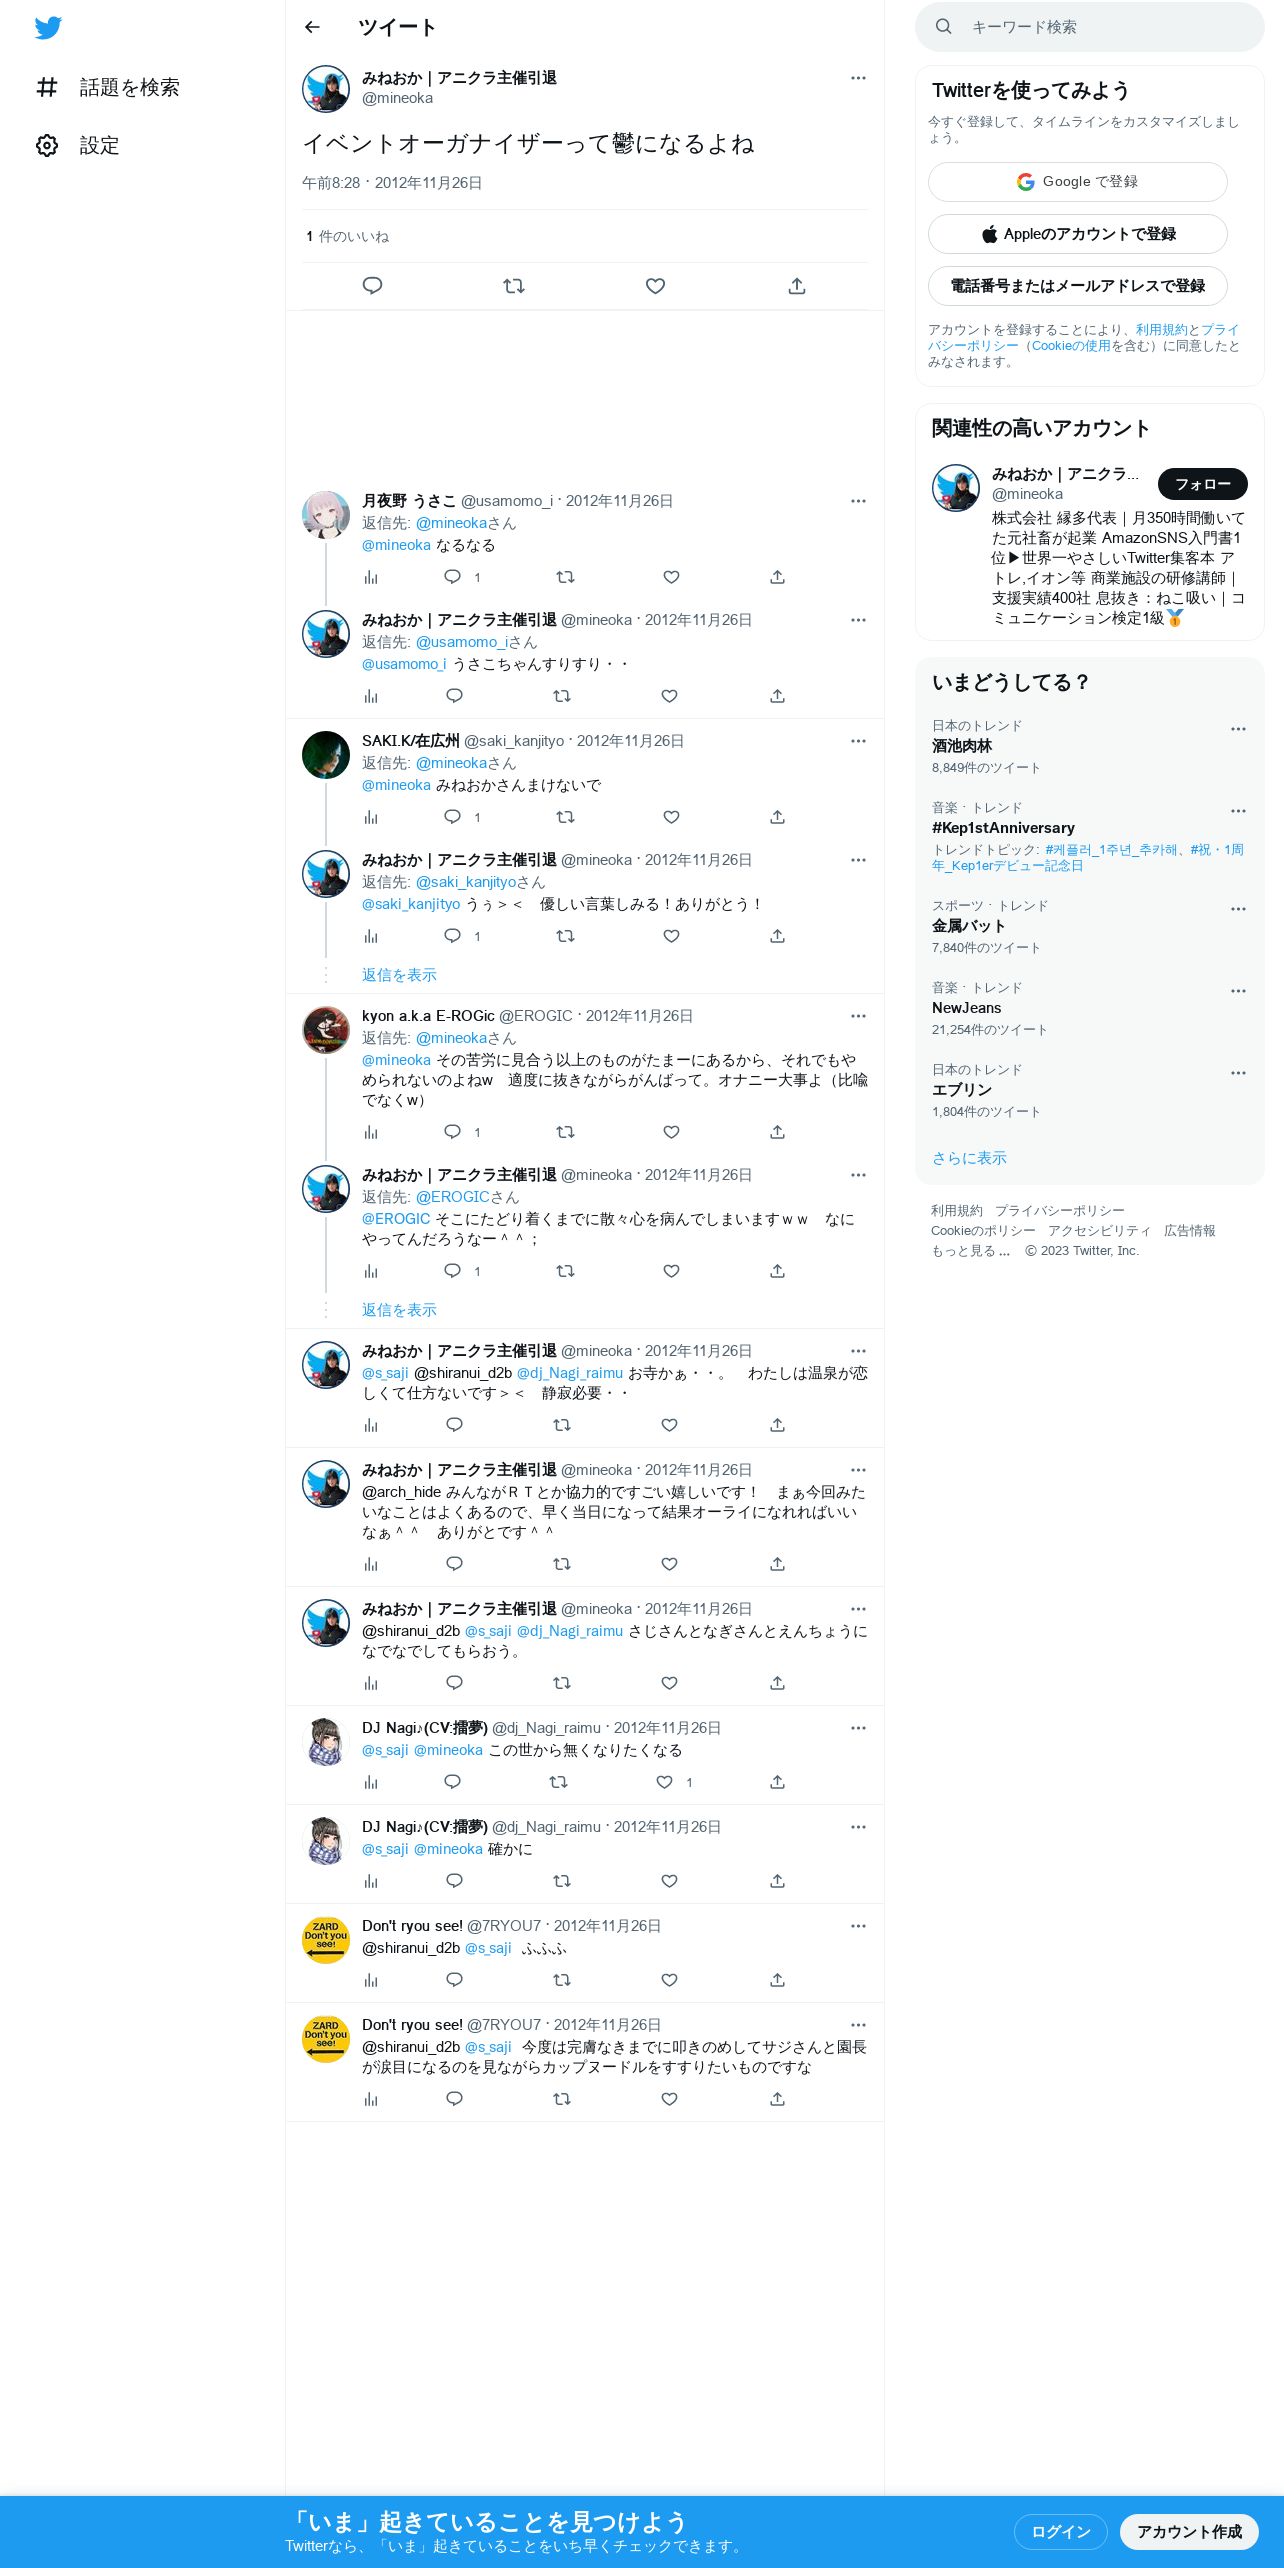
Task: Click the Twitter bird logo
Action: coord(48,28)
